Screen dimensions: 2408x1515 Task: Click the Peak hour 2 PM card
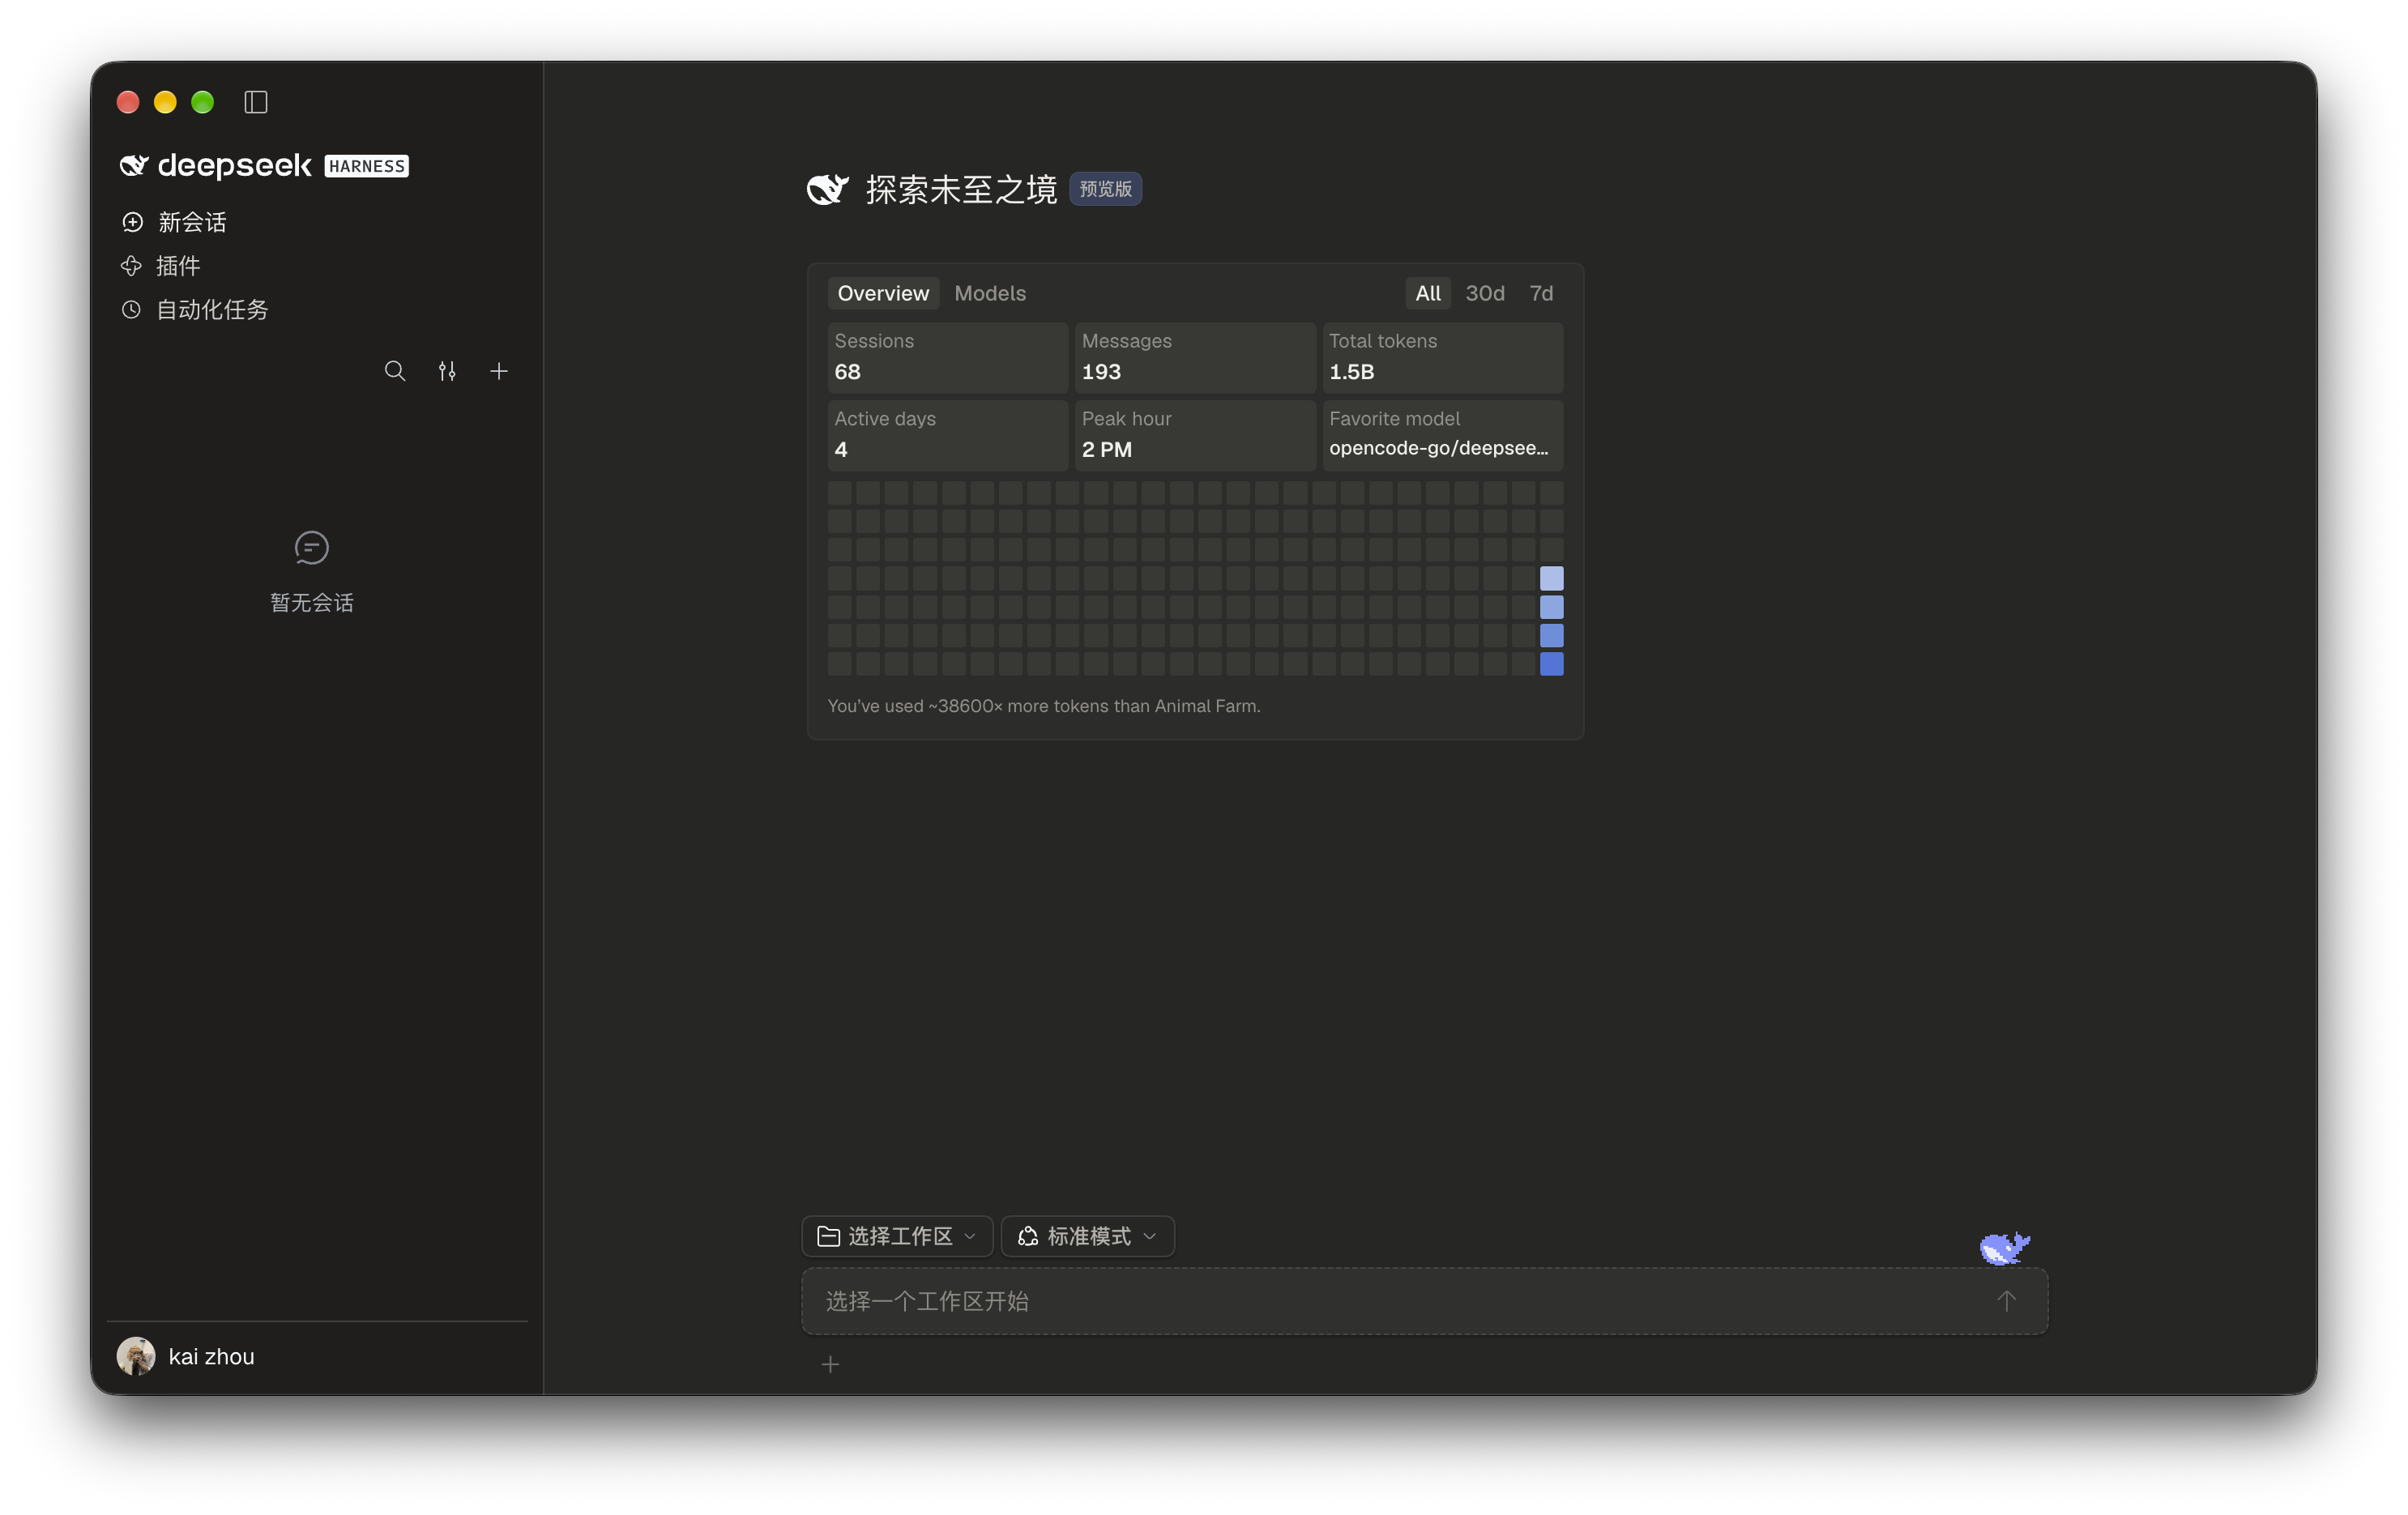click(x=1195, y=435)
